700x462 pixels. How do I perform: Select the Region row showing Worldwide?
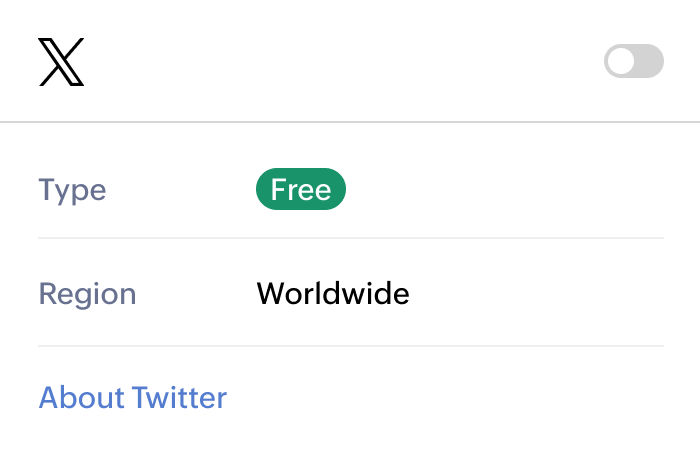[351, 293]
